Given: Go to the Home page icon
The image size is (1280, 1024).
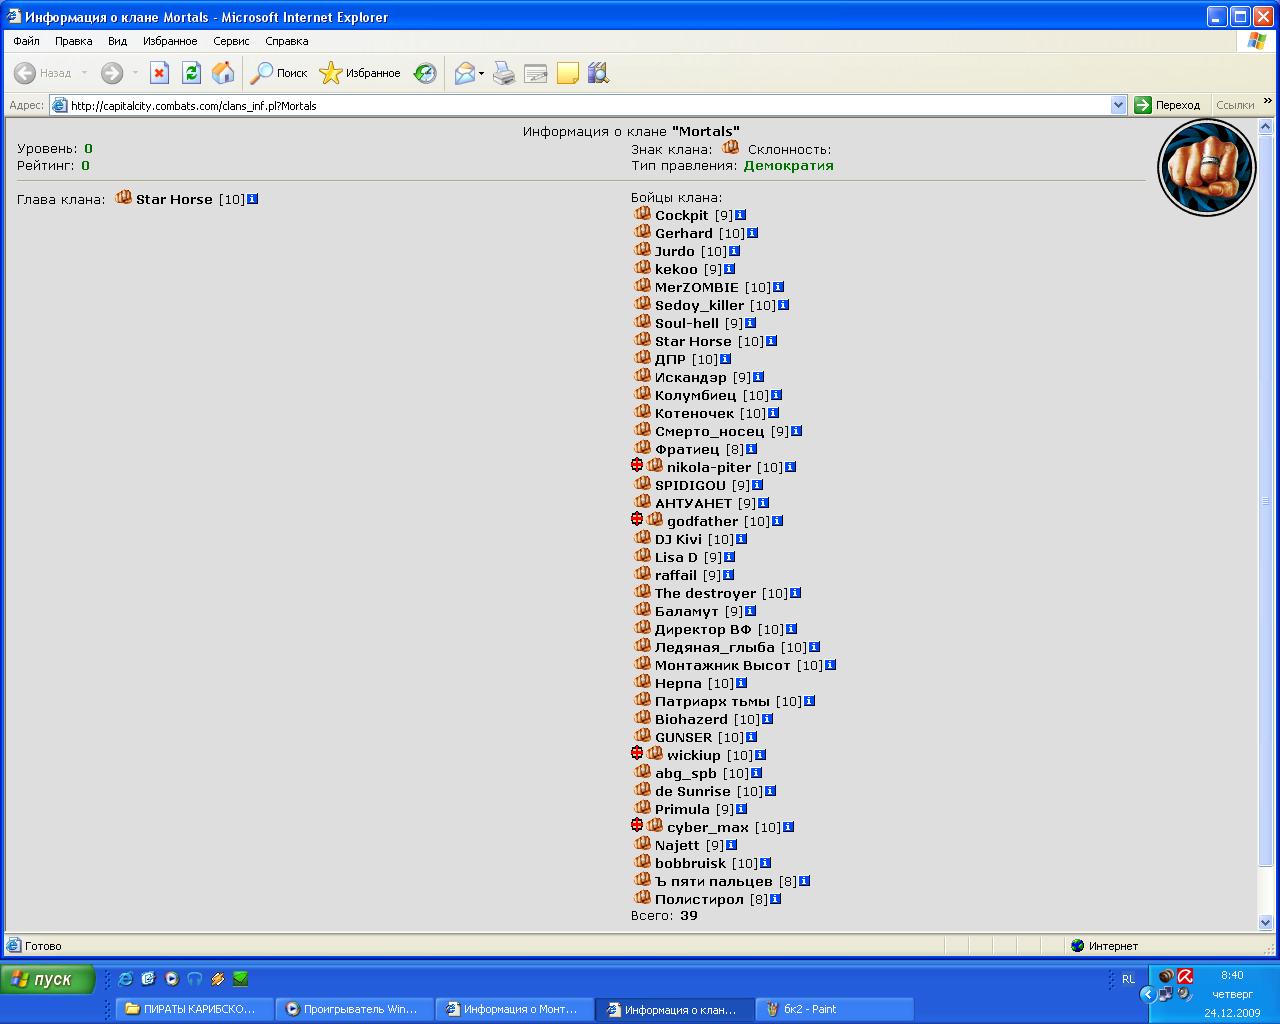Looking at the screenshot, I should point(223,73).
